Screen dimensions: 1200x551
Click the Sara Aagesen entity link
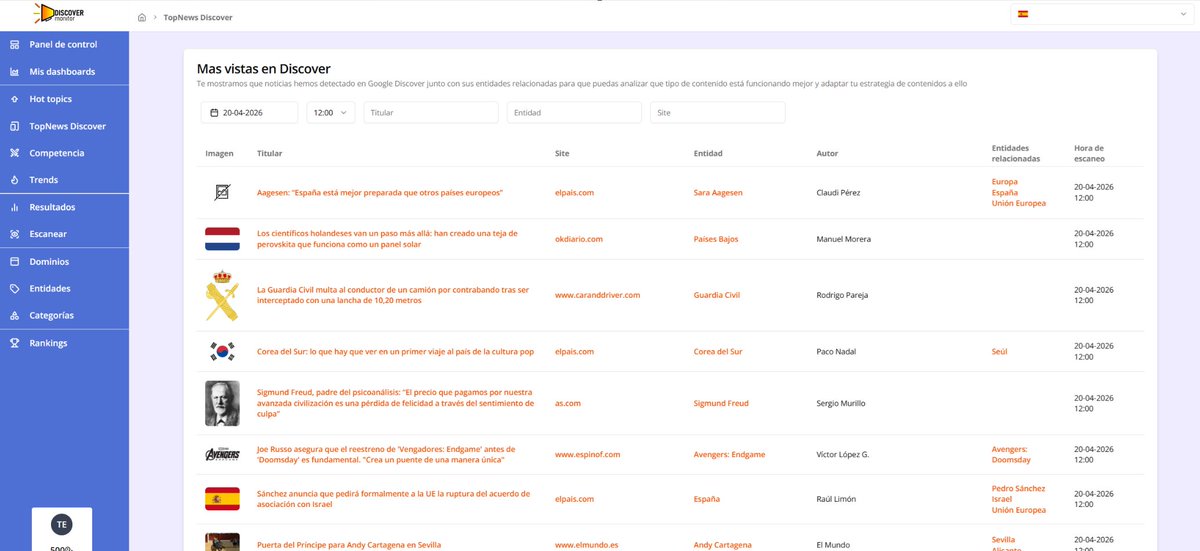718,192
